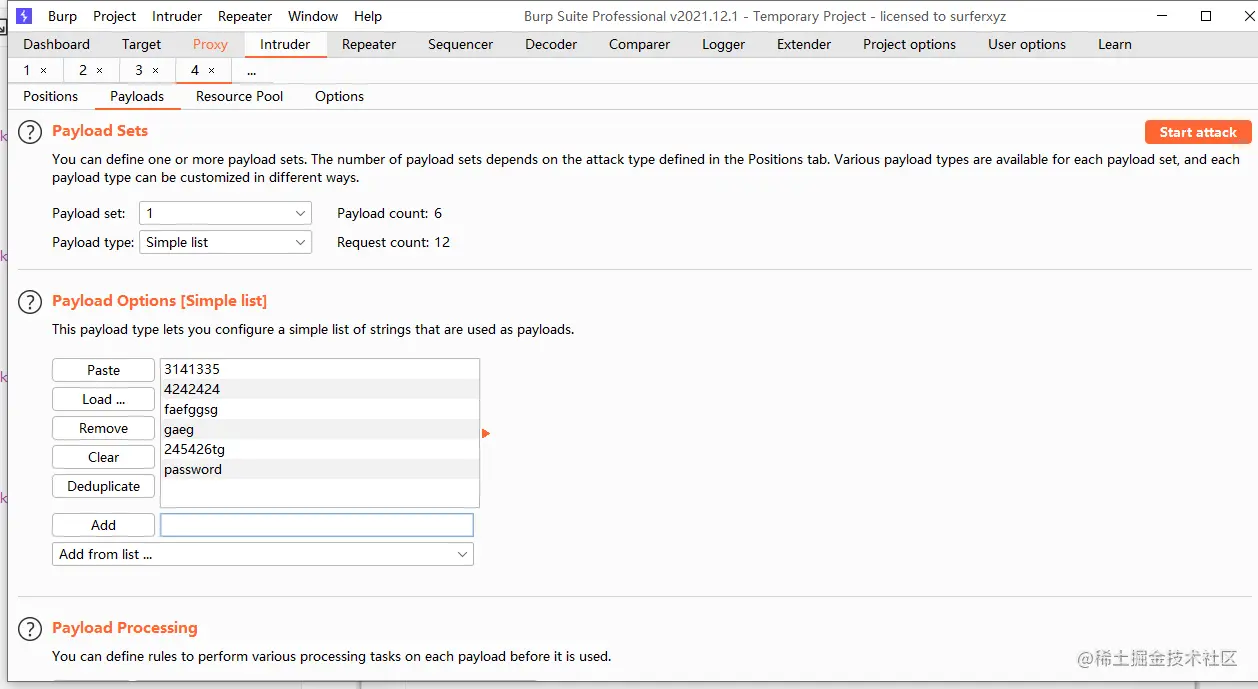Add new Intruder tab via ellipsis
This screenshot has height=689, width=1258.
[251, 70]
